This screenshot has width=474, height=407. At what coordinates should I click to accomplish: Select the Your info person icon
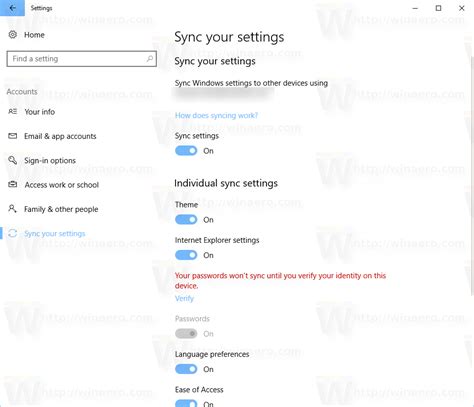pos(13,112)
